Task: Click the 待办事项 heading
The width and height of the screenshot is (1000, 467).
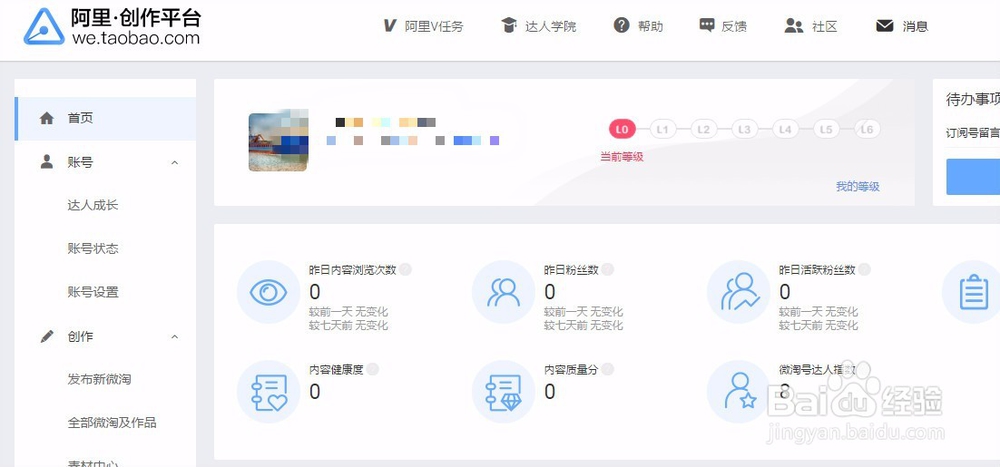Action: tap(973, 100)
